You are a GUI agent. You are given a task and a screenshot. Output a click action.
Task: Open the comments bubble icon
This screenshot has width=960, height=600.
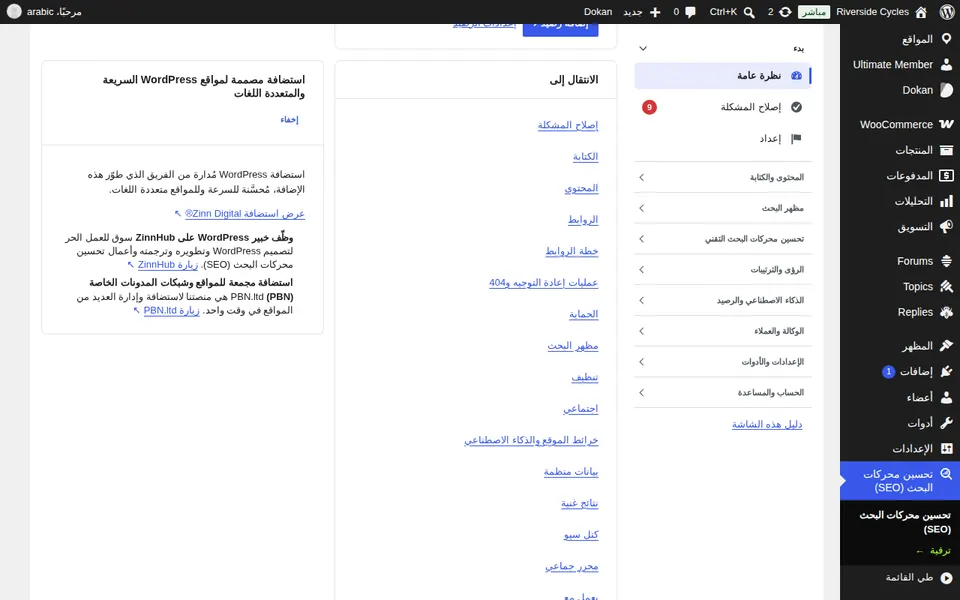tap(690, 12)
